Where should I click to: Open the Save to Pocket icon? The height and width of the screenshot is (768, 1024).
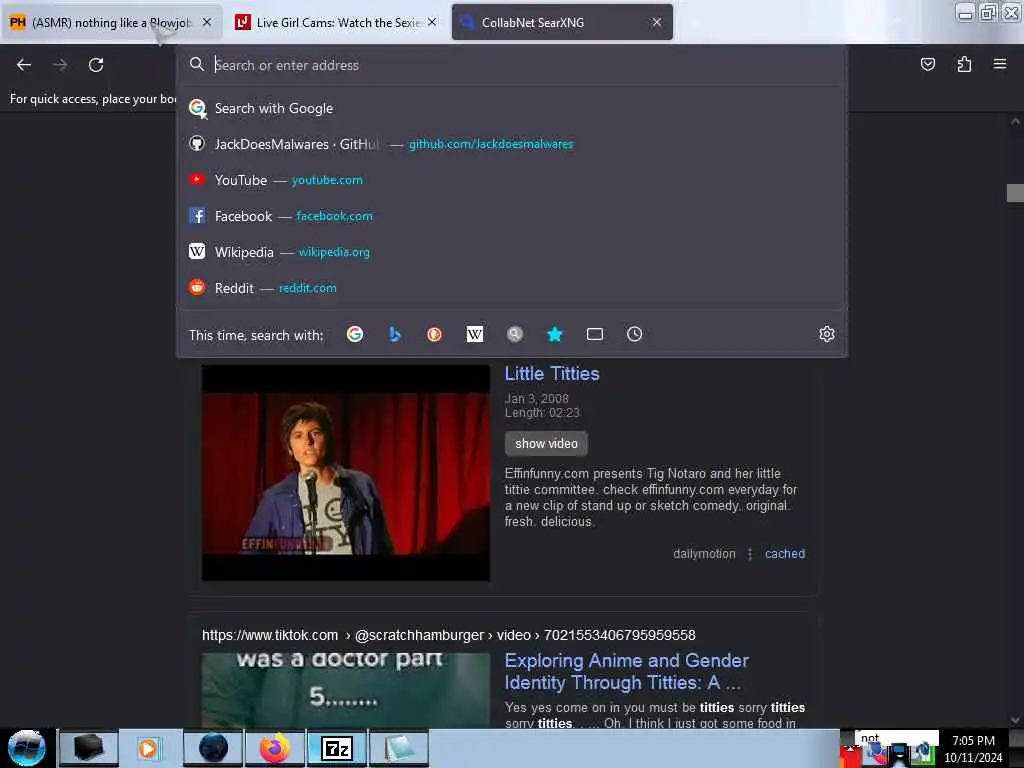point(927,64)
